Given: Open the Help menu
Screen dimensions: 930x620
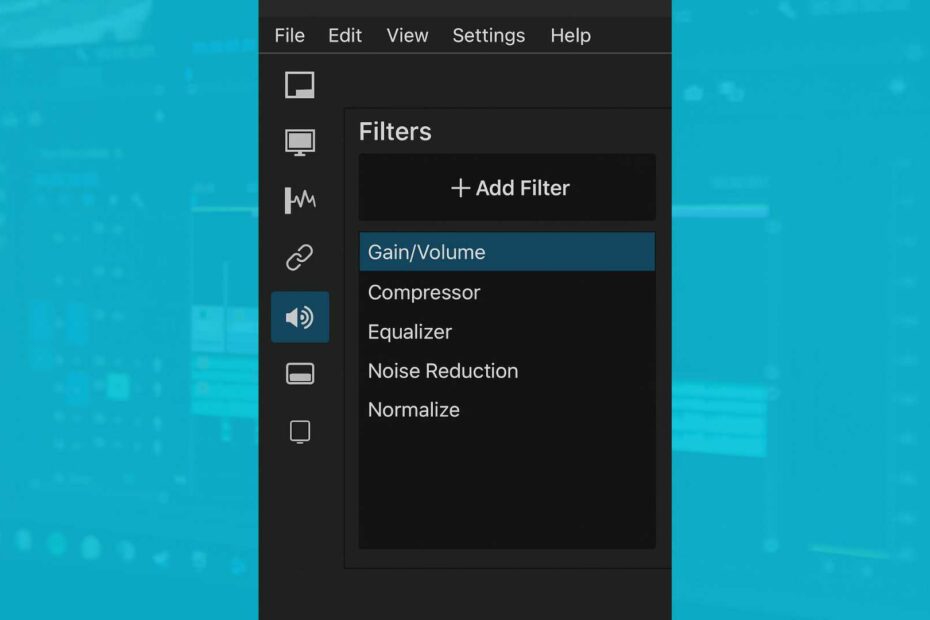Looking at the screenshot, I should (570, 36).
